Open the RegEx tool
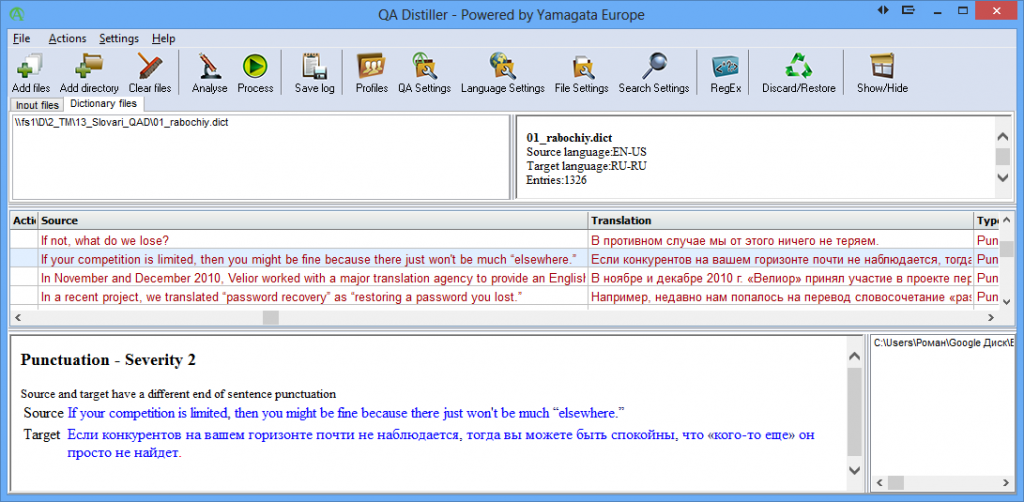The height and width of the screenshot is (502, 1024). [x=725, y=68]
